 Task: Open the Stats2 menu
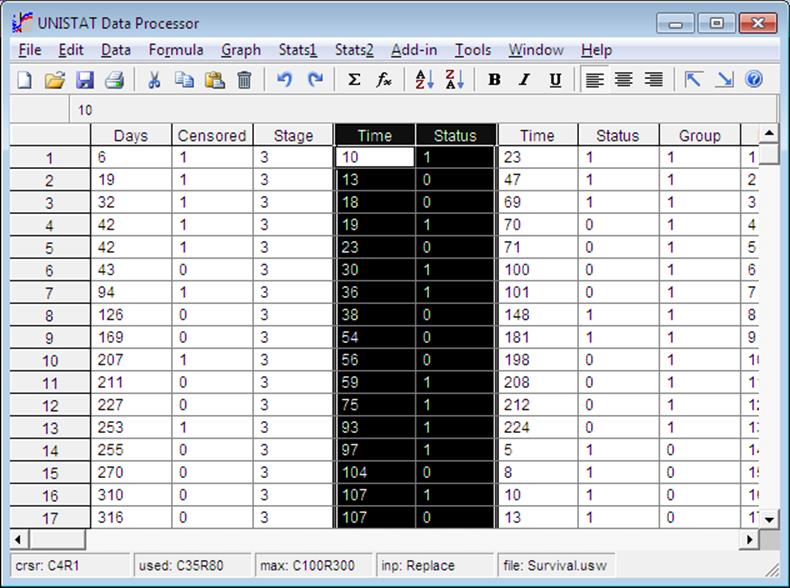coord(354,50)
